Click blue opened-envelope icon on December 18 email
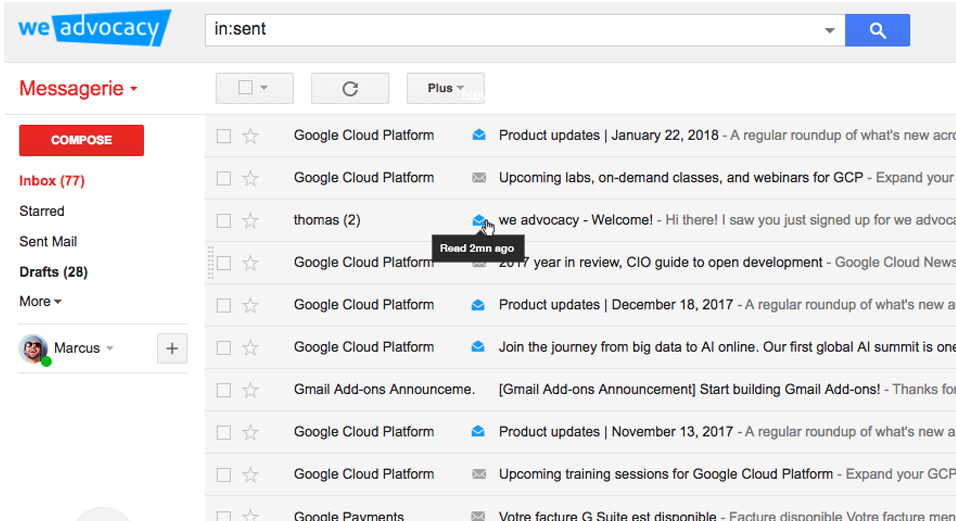The height and width of the screenshot is (521, 956). click(479, 304)
